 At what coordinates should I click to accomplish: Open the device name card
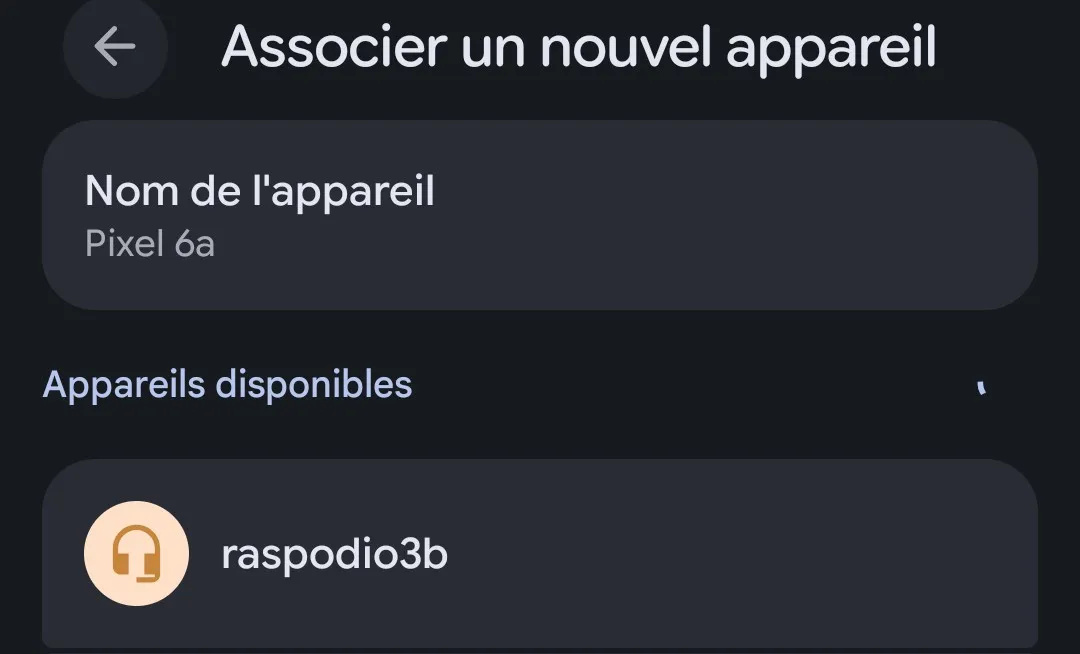click(539, 215)
